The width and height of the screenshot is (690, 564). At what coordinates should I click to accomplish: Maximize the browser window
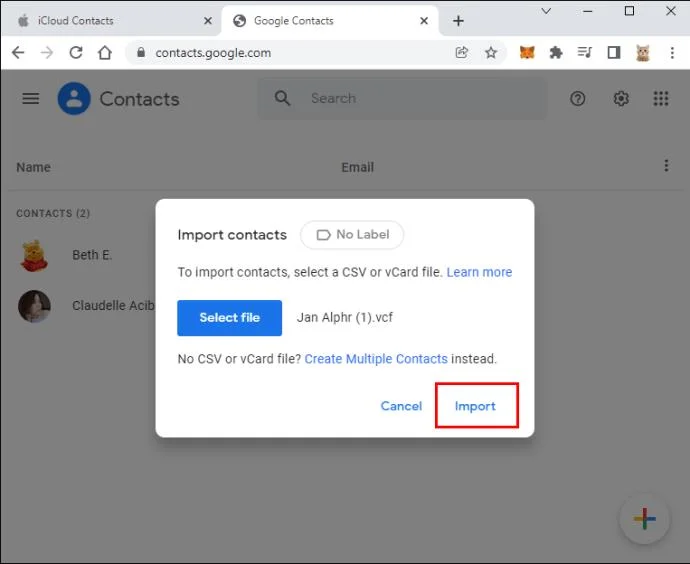click(x=629, y=11)
